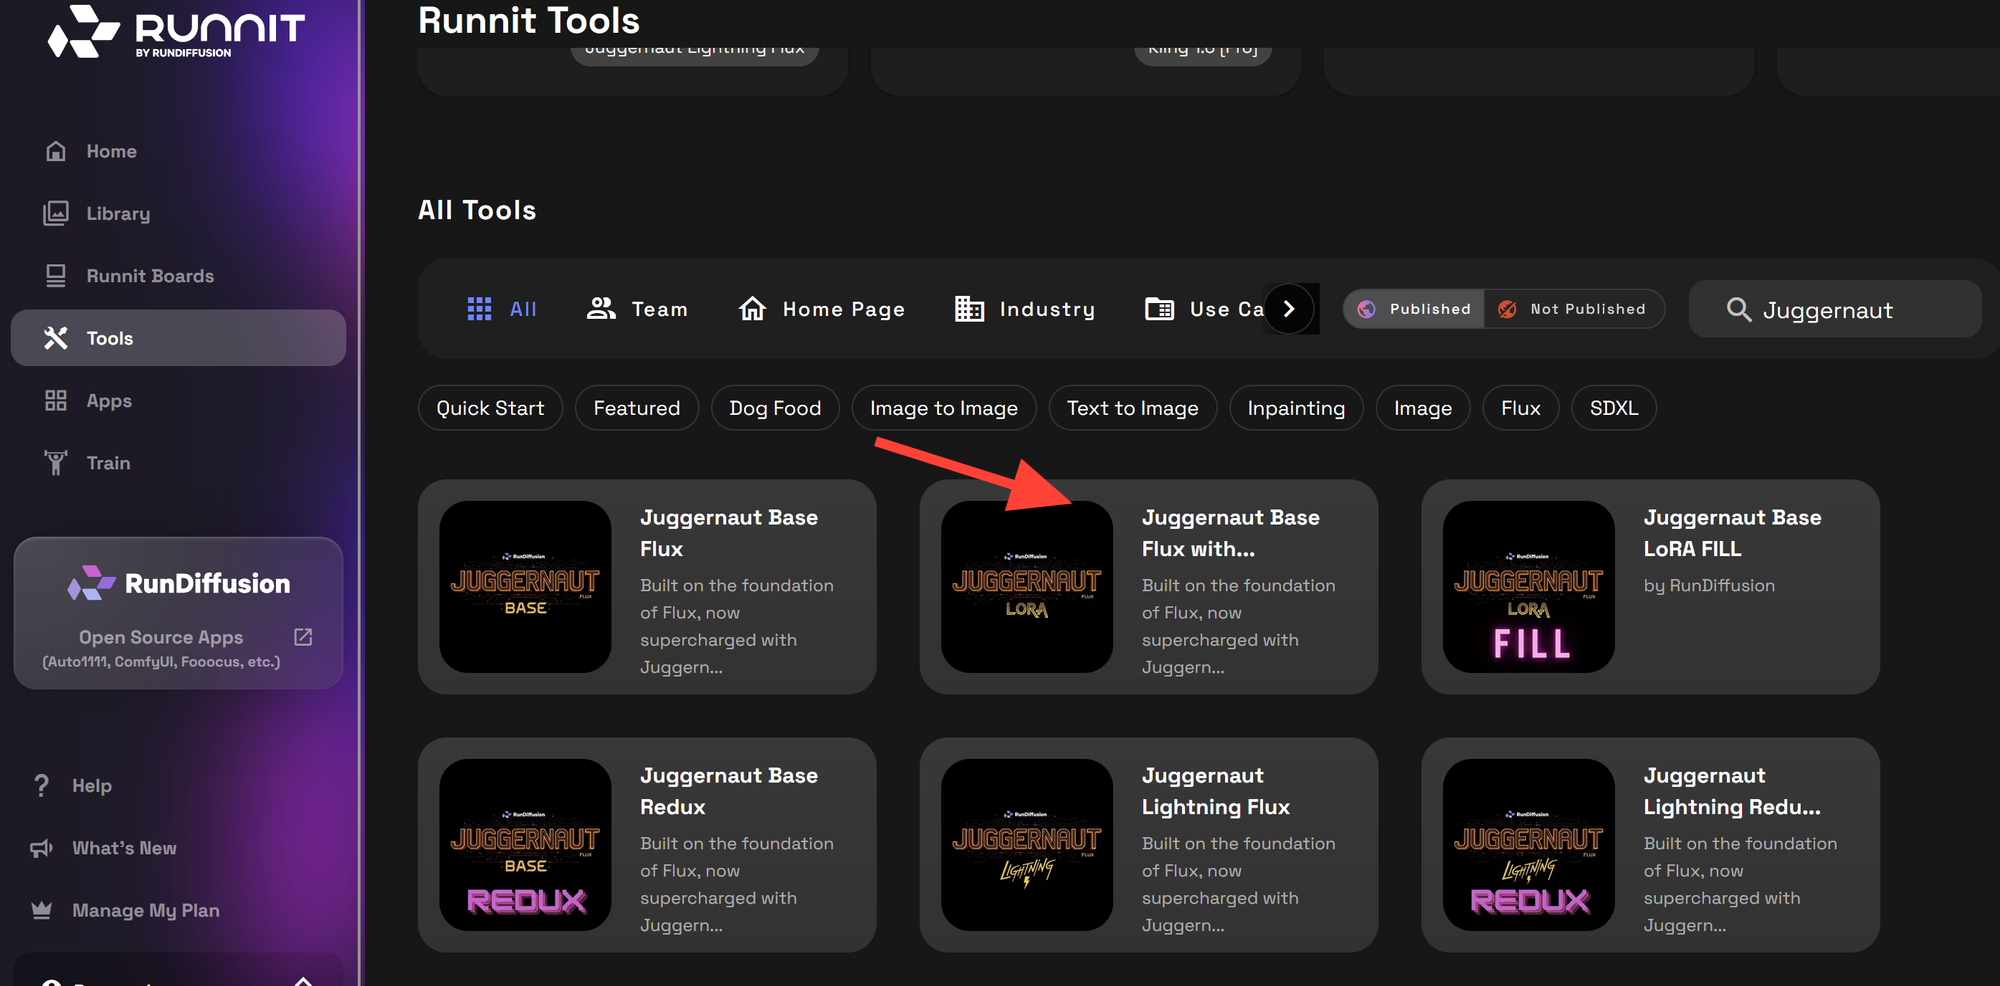This screenshot has height=986, width=2000.
Task: Select the Tools wrench icon
Action: 57,338
